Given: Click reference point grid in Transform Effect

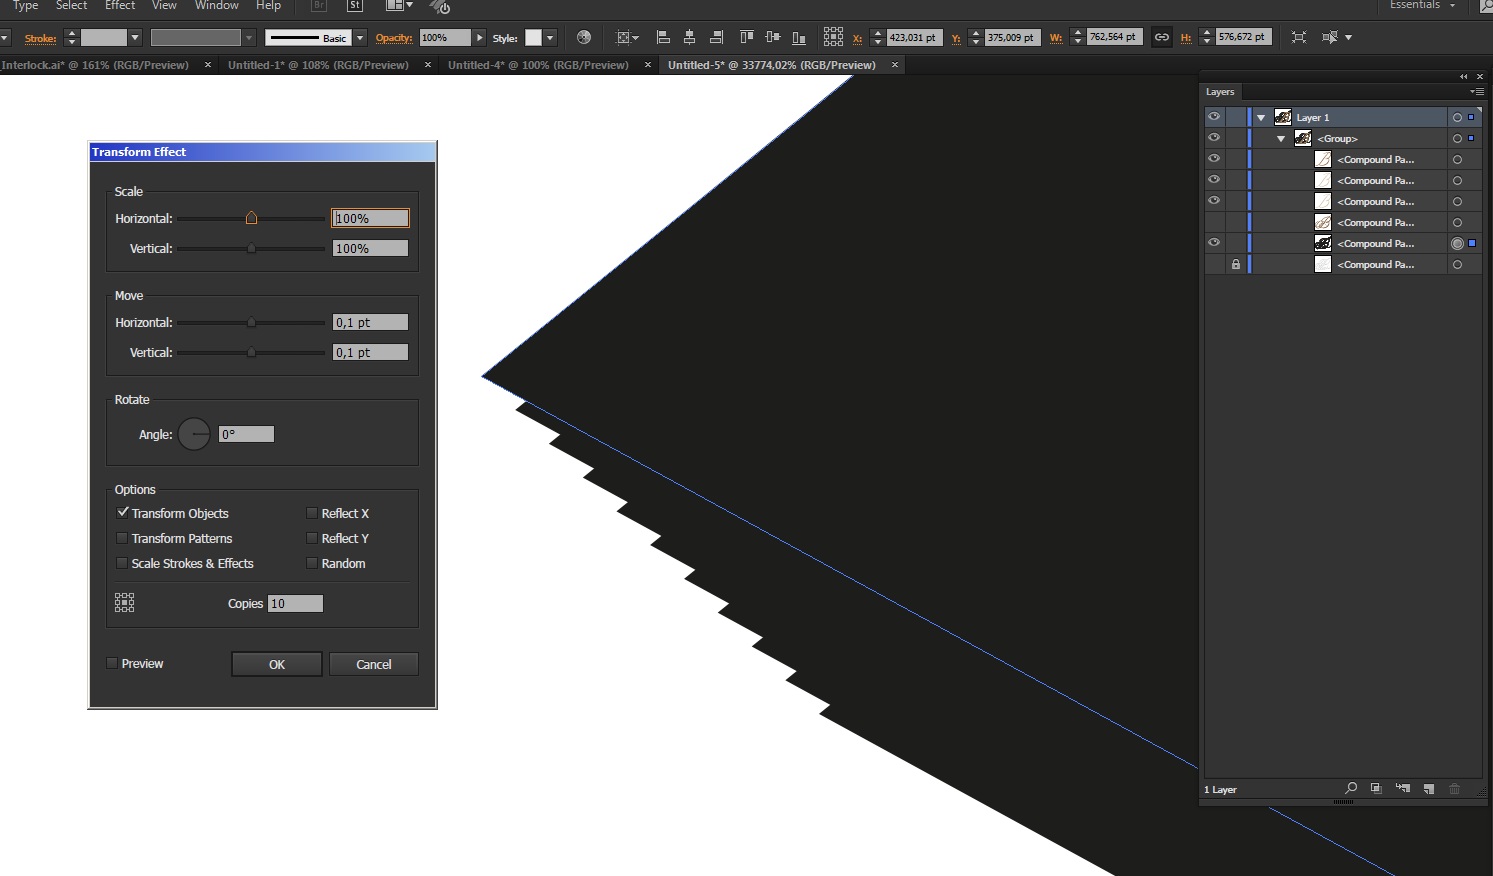Looking at the screenshot, I should click(124, 602).
